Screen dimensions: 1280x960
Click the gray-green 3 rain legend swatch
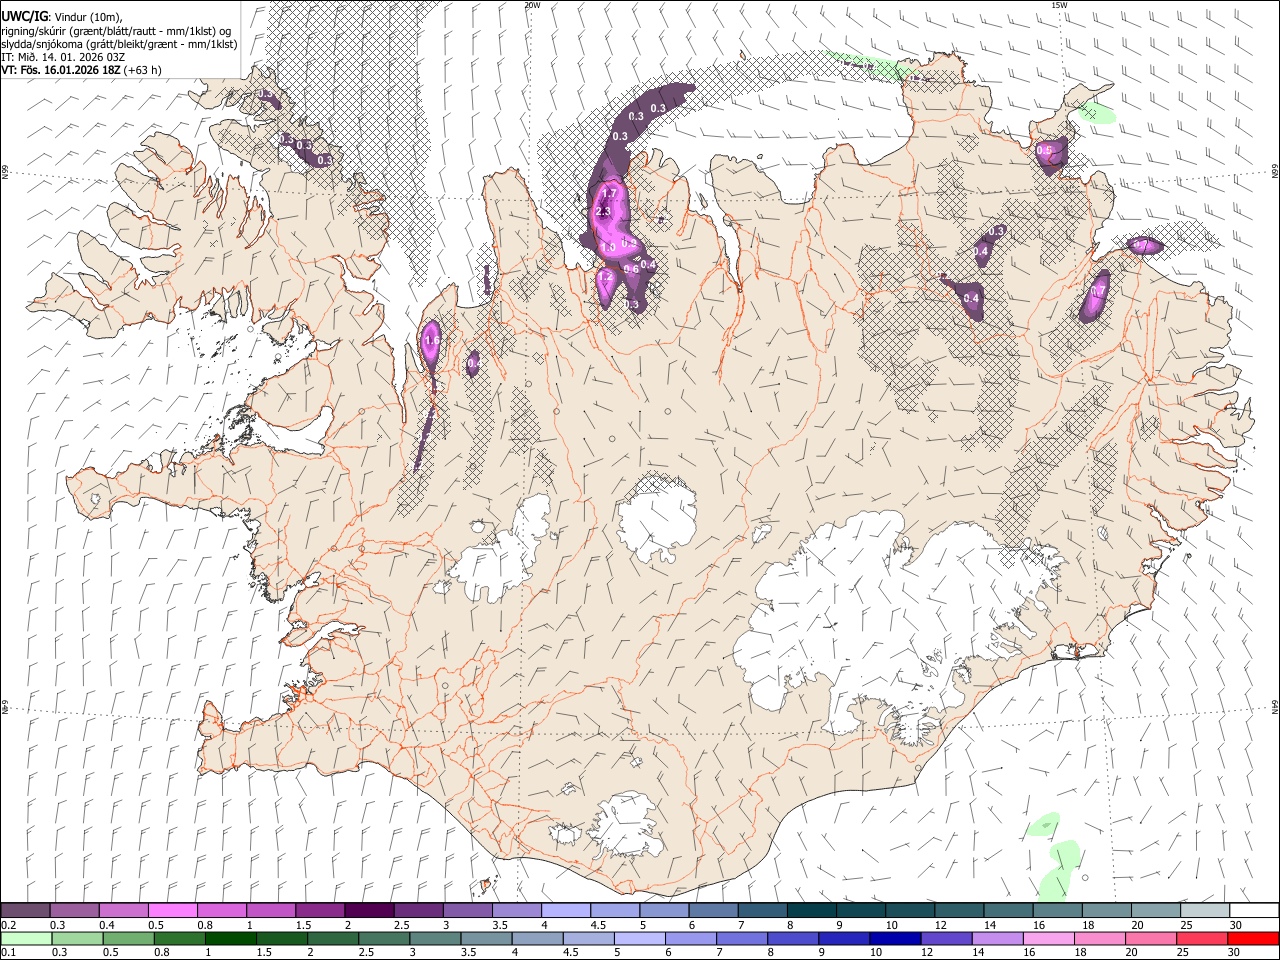click(x=435, y=938)
